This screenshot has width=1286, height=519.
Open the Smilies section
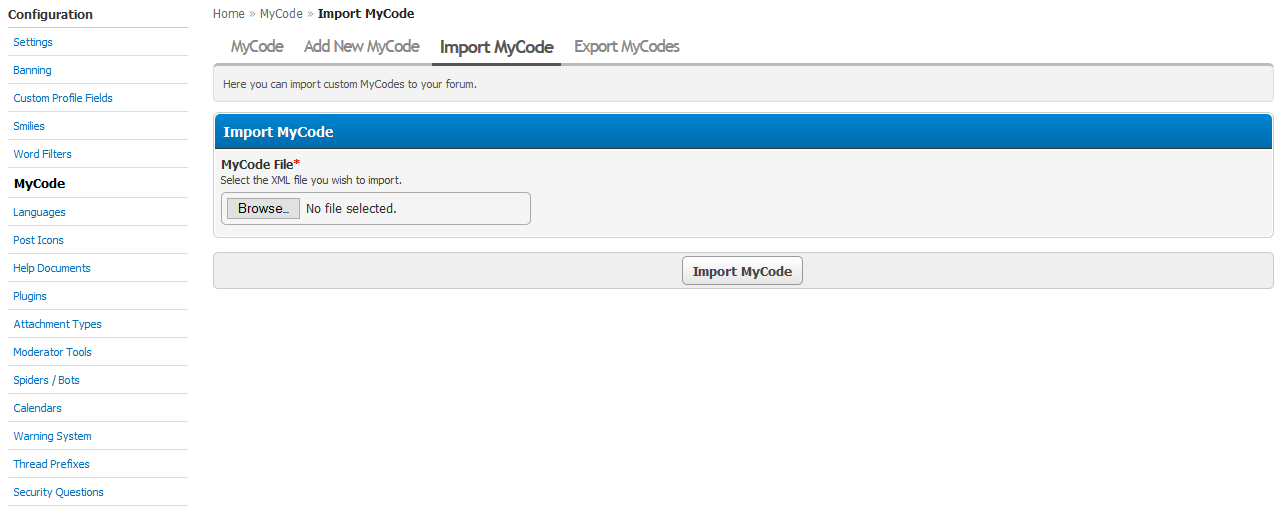29,126
